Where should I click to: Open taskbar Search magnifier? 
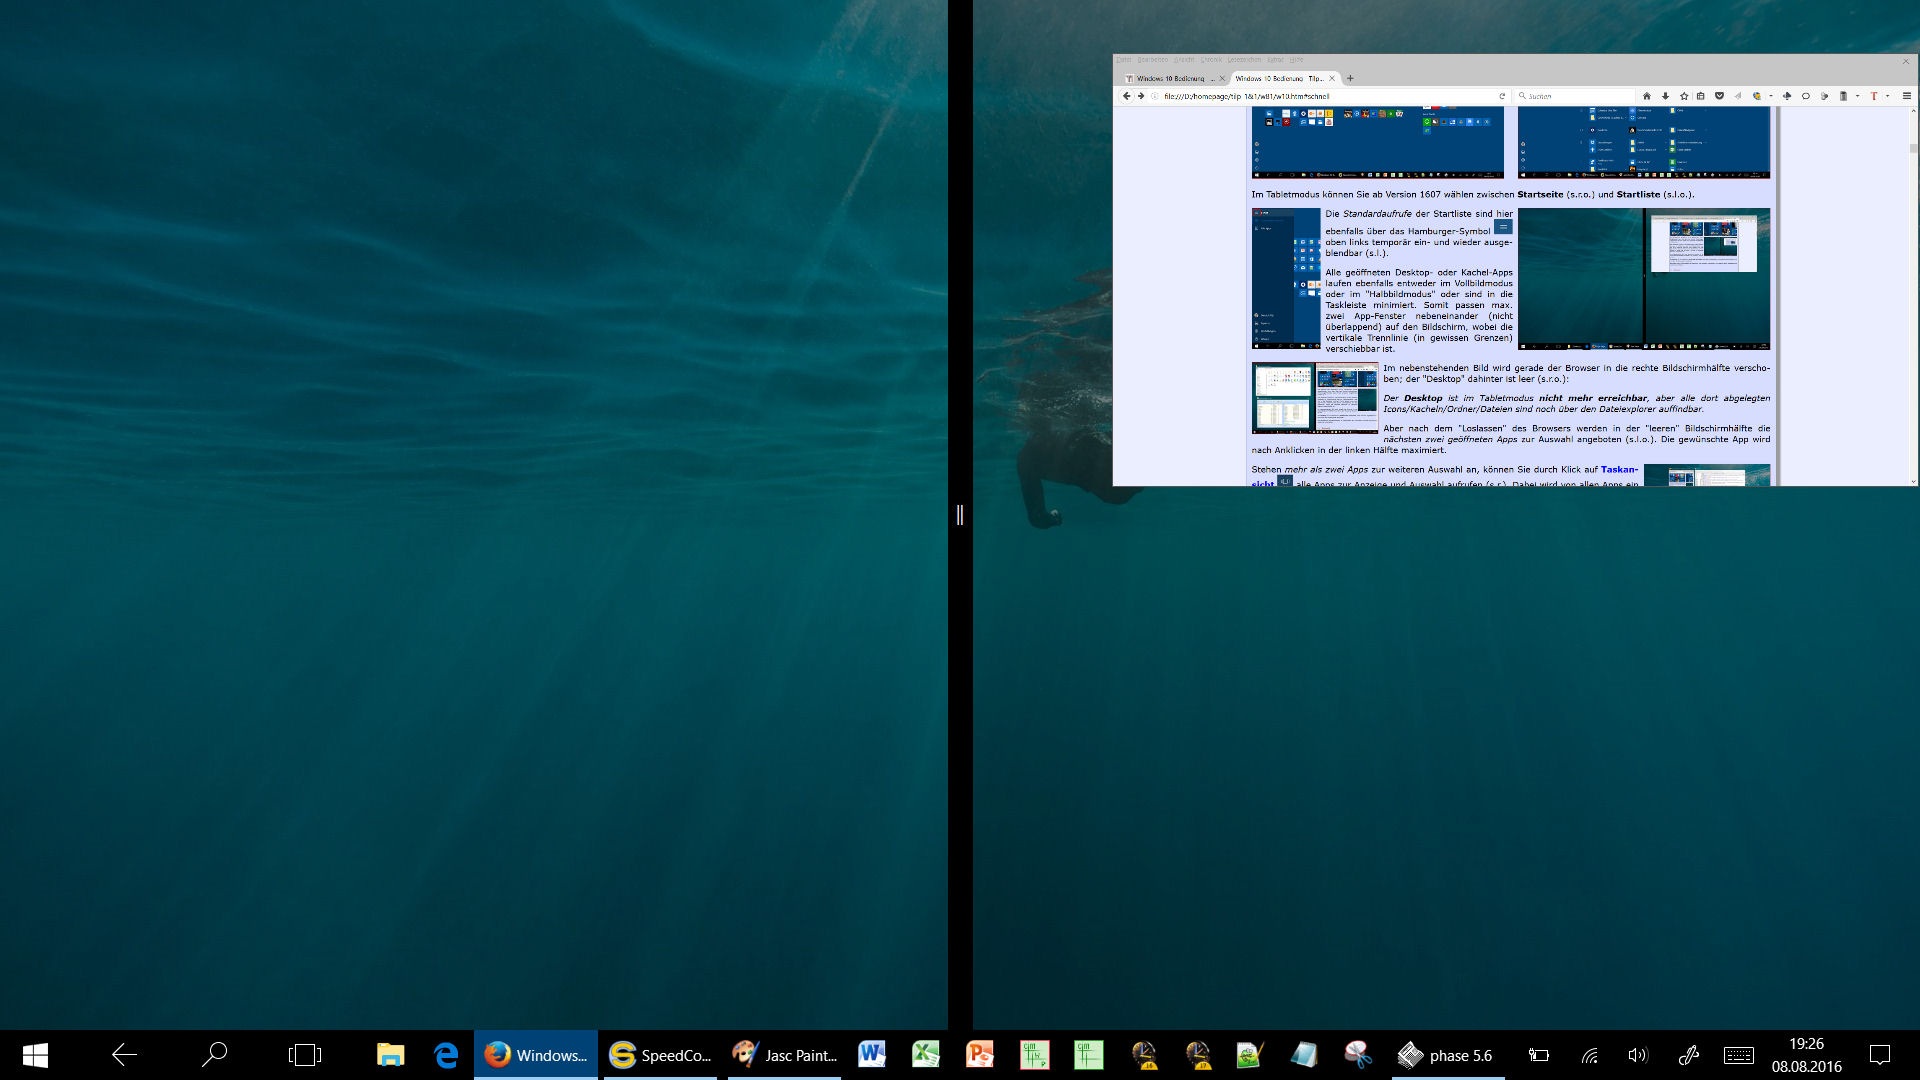214,1055
